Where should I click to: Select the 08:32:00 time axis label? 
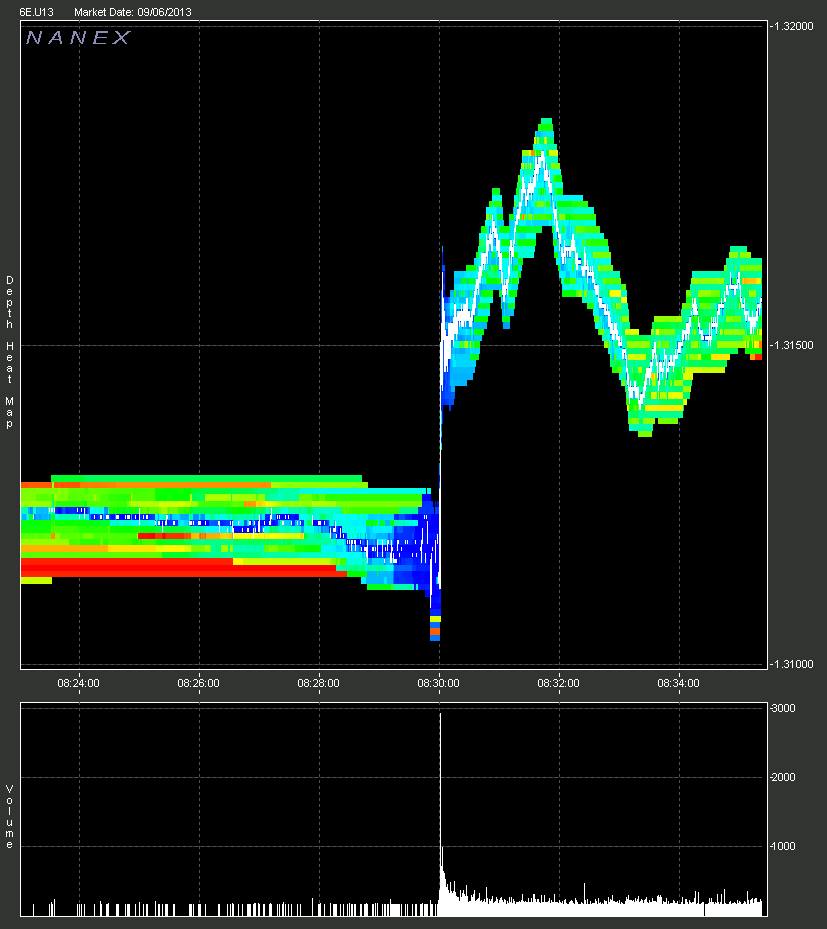558,683
